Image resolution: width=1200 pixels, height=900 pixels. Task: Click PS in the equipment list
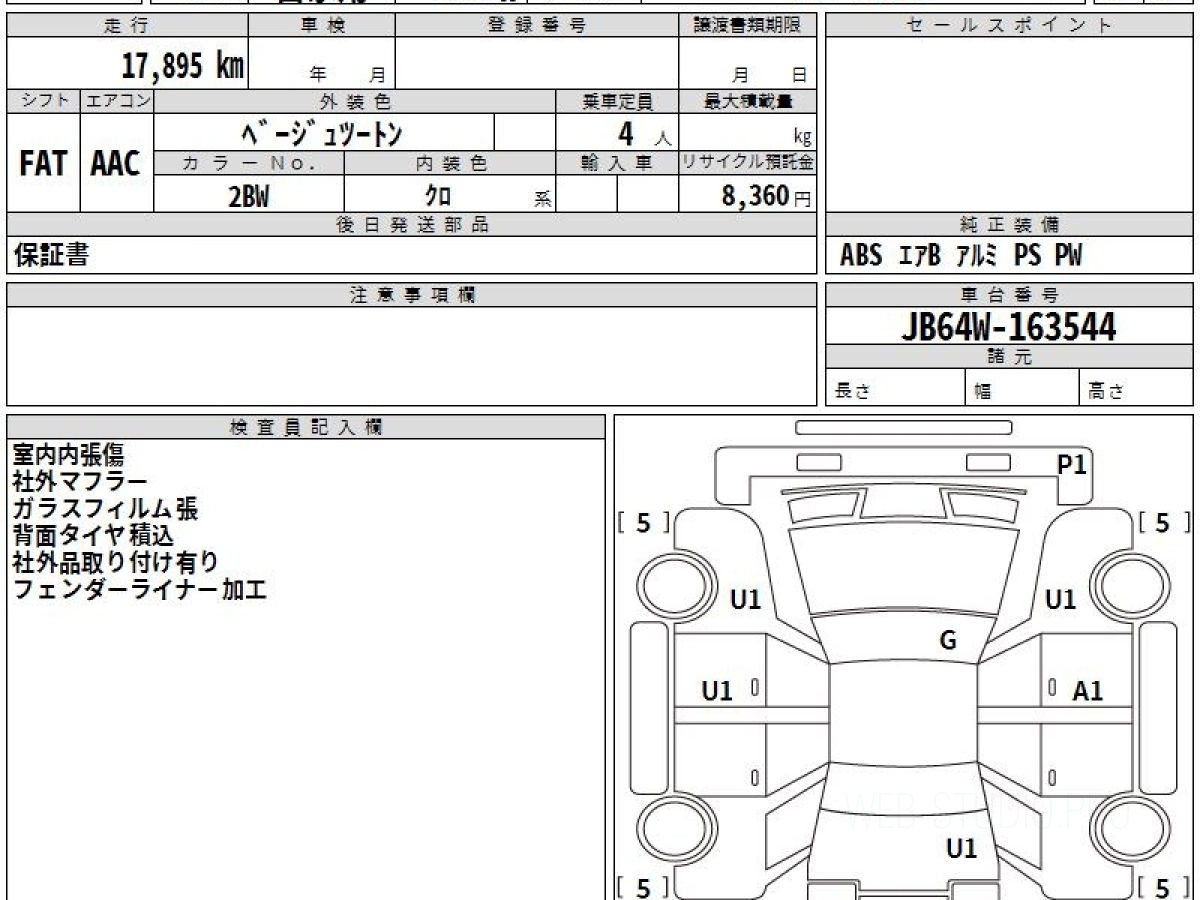pyautogui.click(x=1027, y=256)
